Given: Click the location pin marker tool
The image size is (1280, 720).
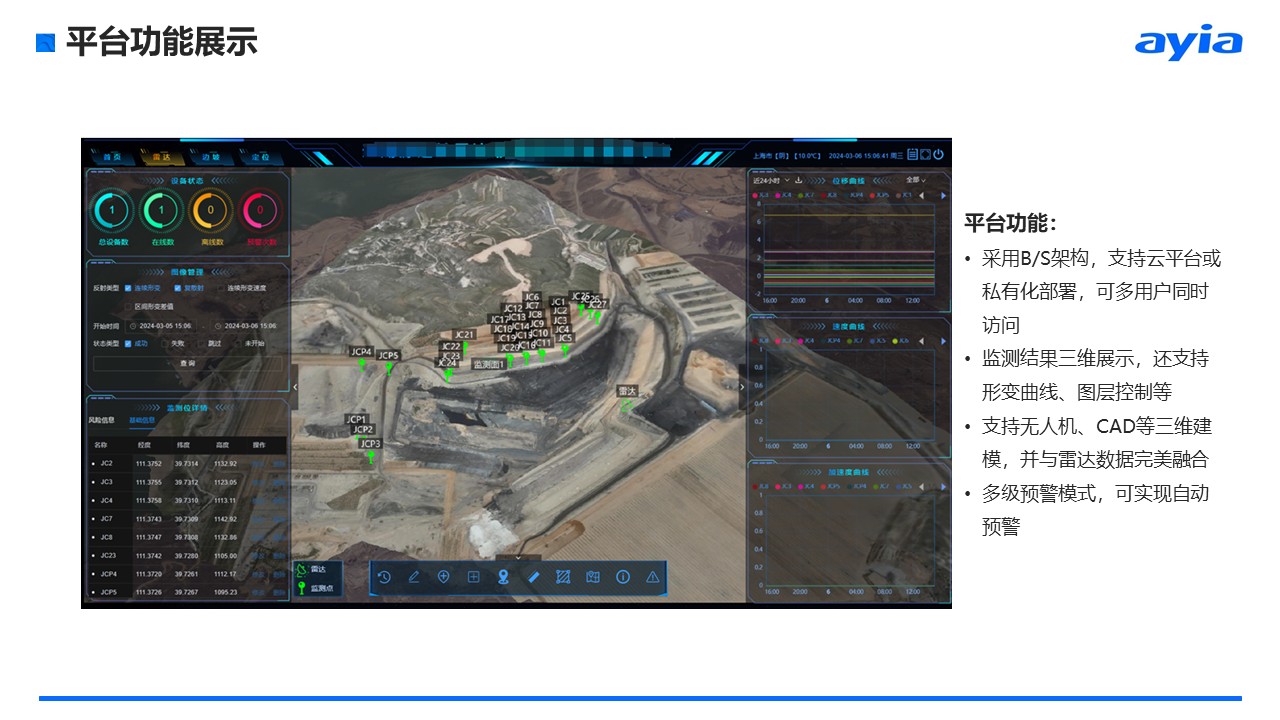Looking at the screenshot, I should [504, 577].
